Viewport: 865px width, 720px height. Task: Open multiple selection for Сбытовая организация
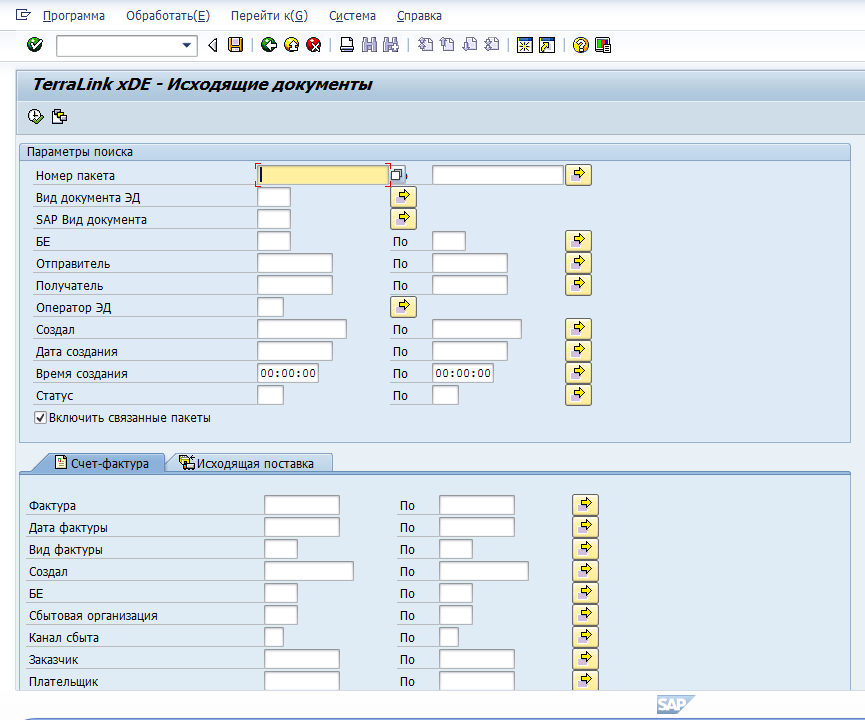click(585, 615)
